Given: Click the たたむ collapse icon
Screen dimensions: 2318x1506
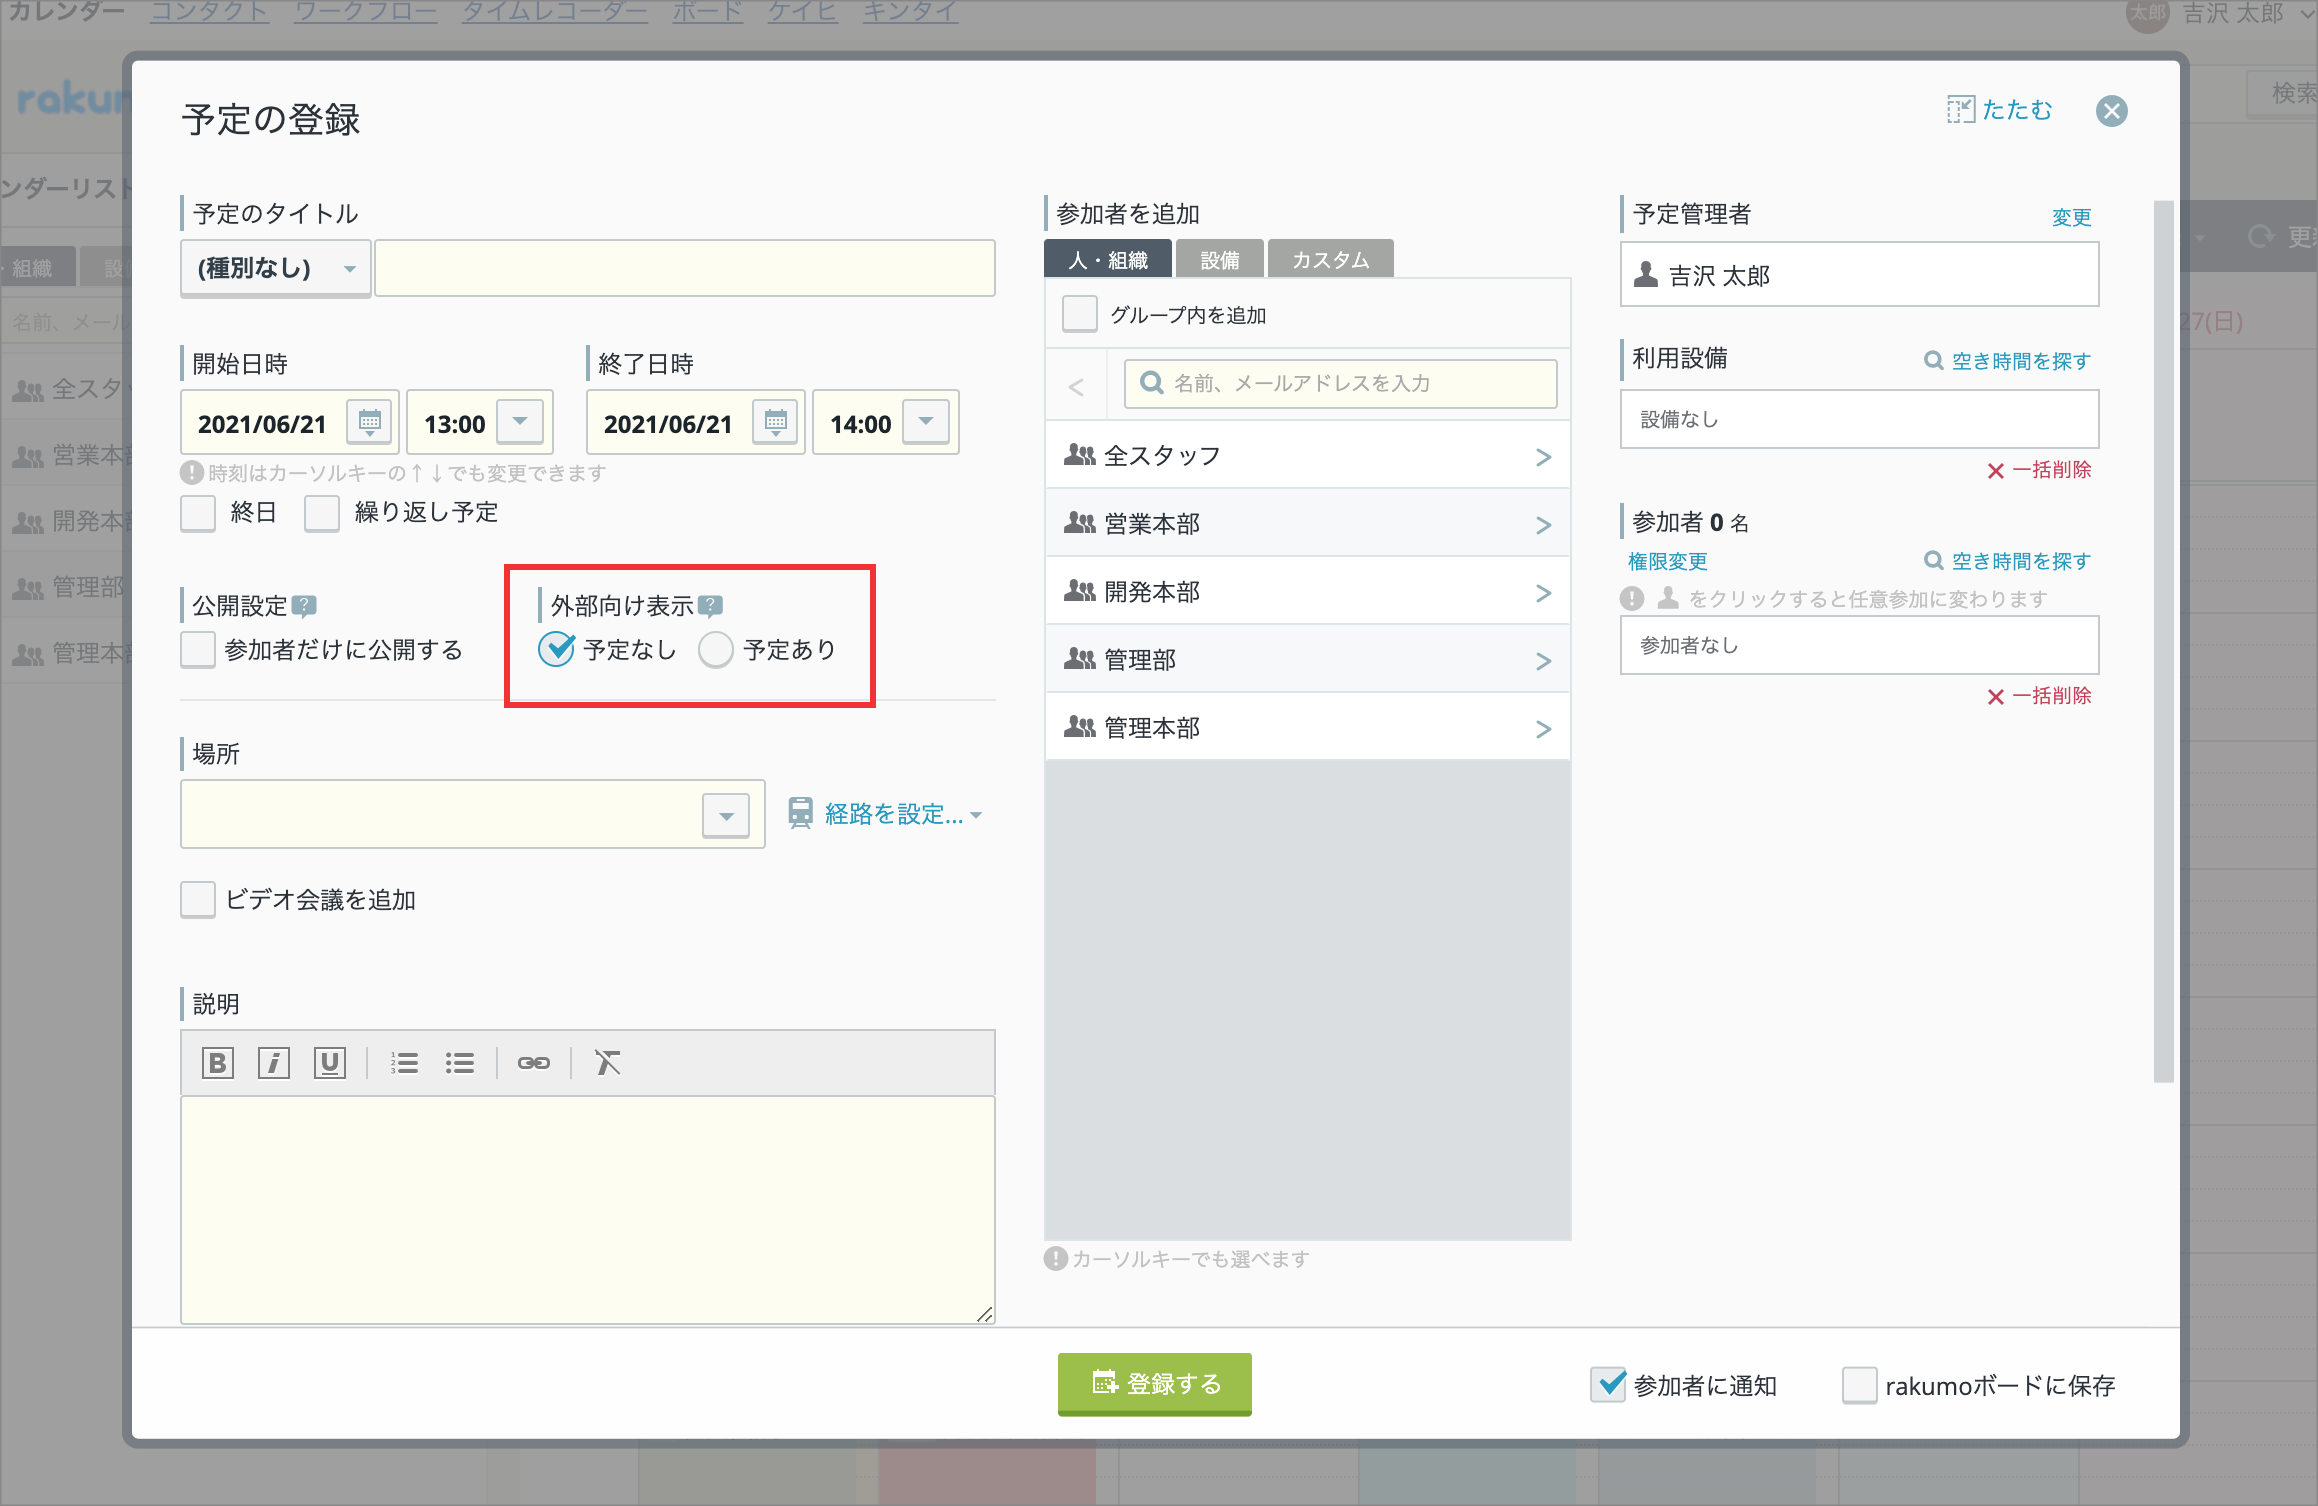Looking at the screenshot, I should (1960, 110).
